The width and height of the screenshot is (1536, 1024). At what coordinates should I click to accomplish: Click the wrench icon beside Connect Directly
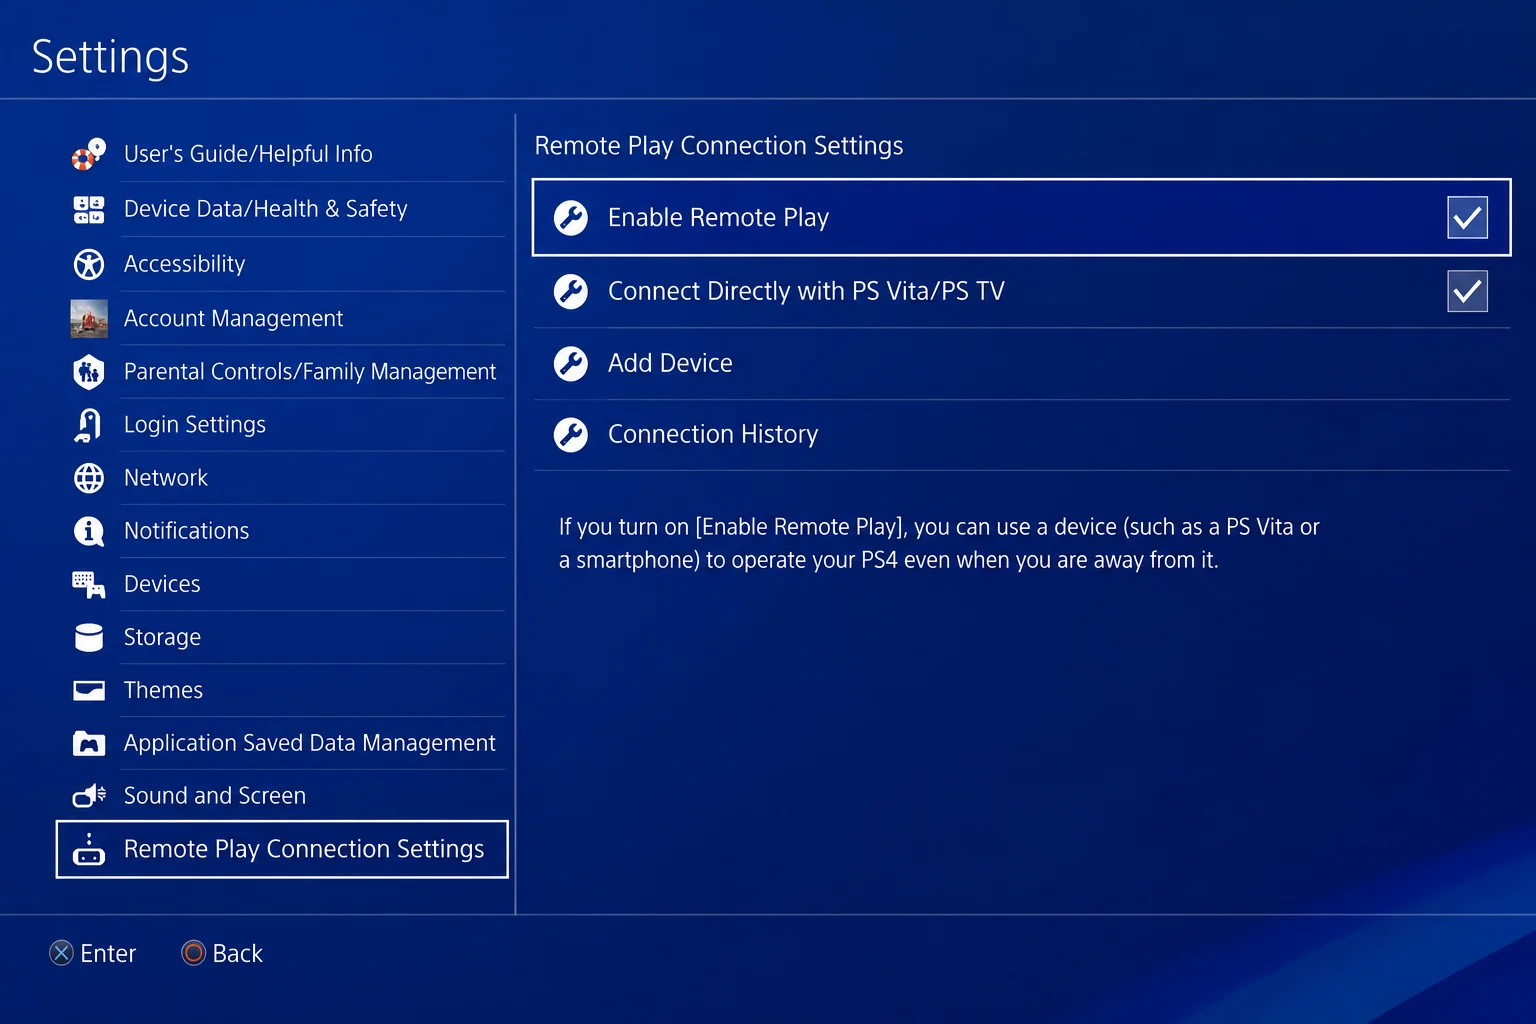(571, 291)
